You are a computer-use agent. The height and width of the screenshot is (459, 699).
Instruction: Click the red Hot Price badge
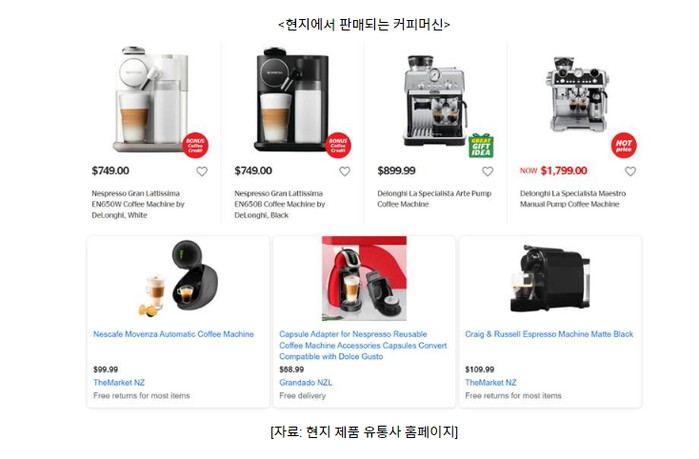click(624, 145)
